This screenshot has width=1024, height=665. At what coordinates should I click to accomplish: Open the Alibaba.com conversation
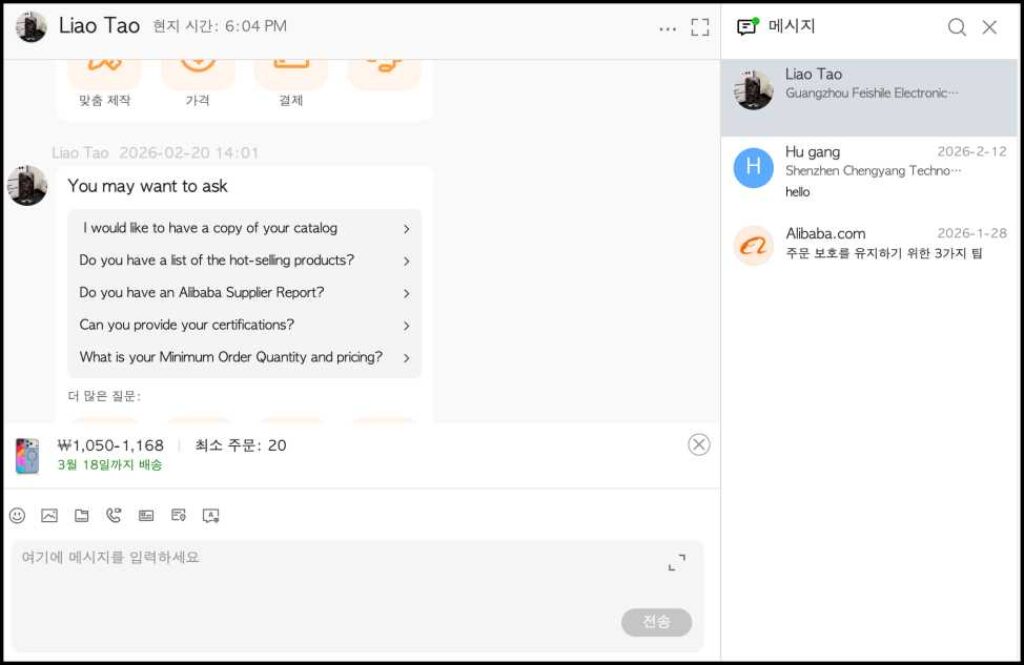pos(869,244)
